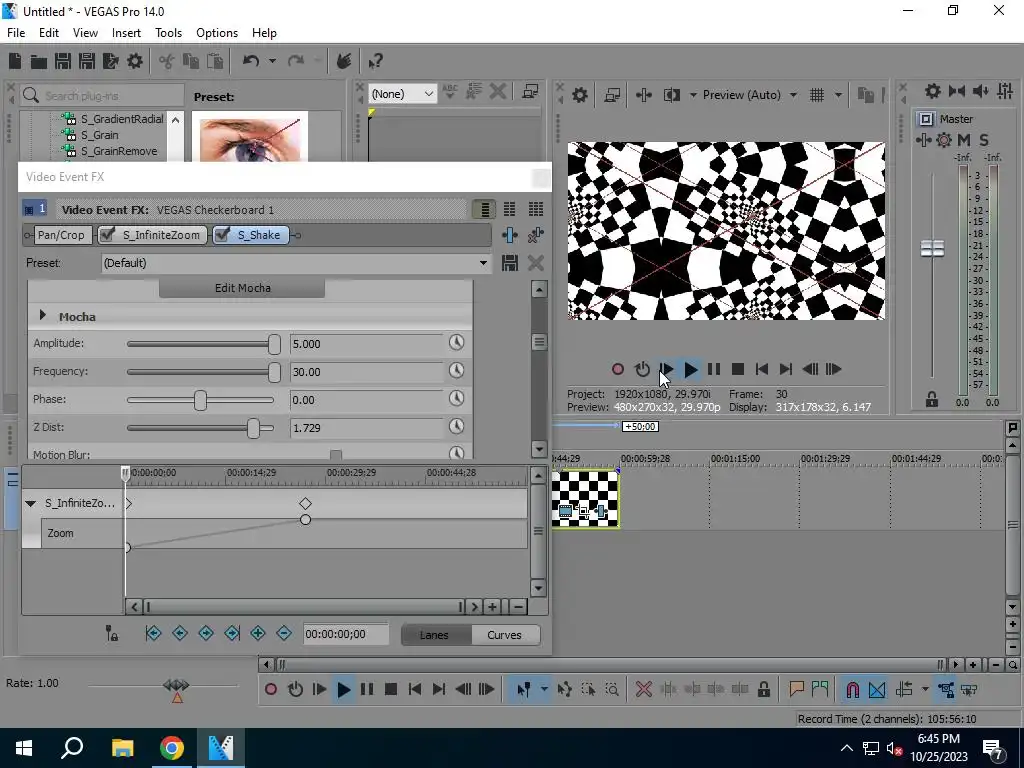The height and width of the screenshot is (768, 1024).
Task: Remove selected plug-in from chain icon
Action: tap(536, 235)
